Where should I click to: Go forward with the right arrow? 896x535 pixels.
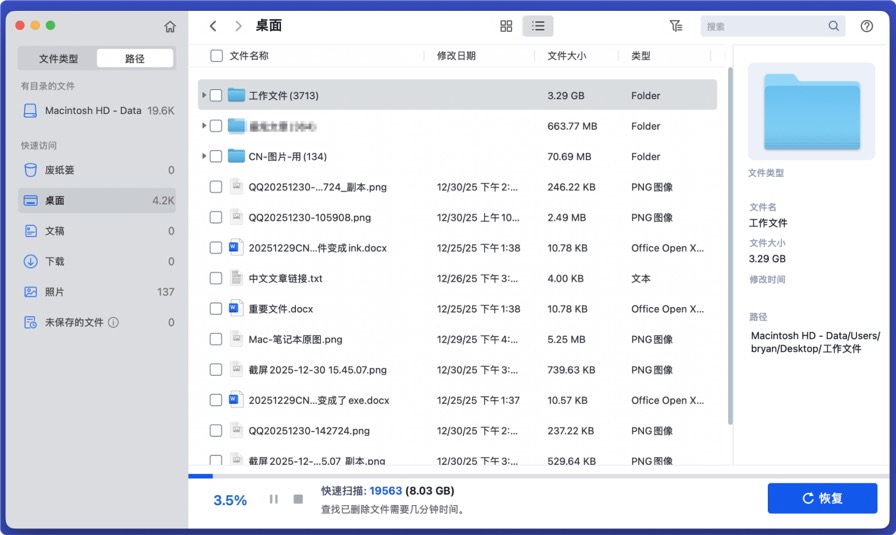pos(238,26)
